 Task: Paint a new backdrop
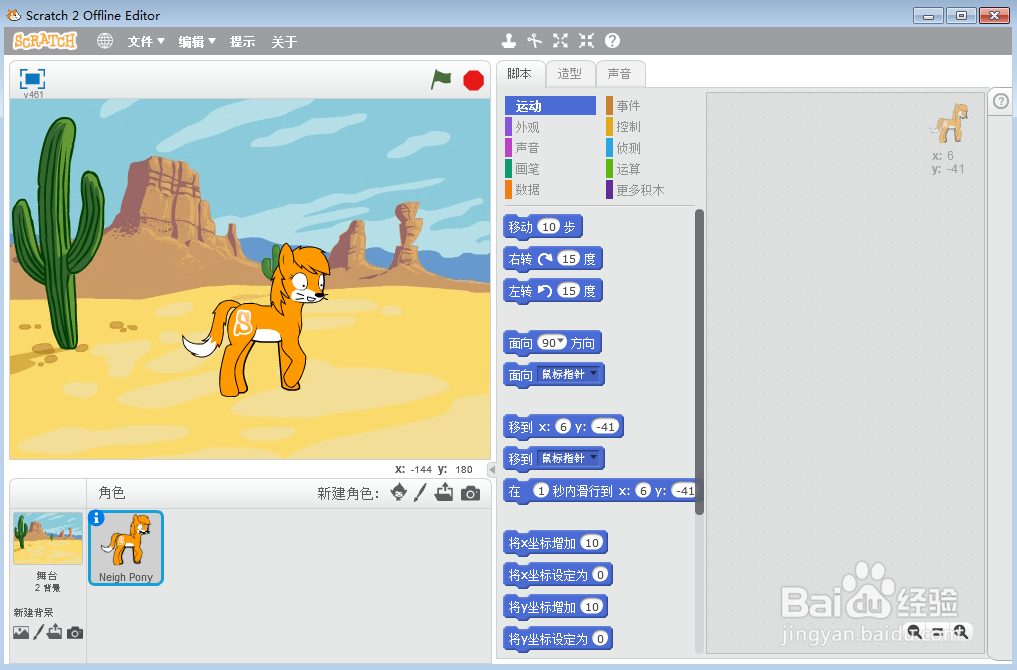point(38,632)
